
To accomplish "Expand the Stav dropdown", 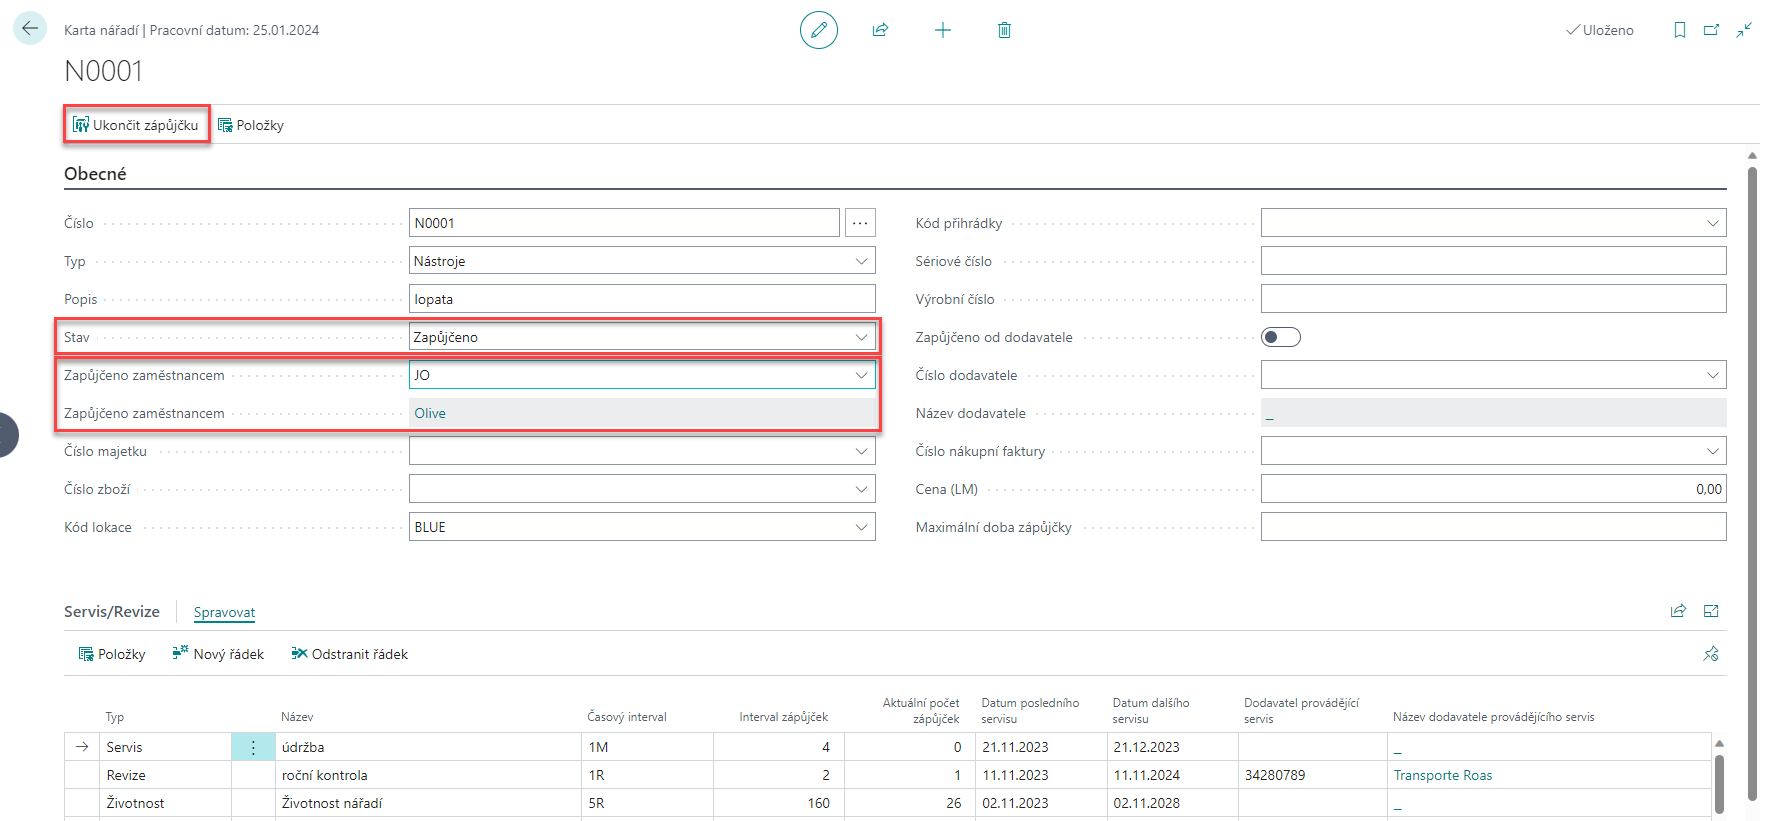I will (x=861, y=337).
